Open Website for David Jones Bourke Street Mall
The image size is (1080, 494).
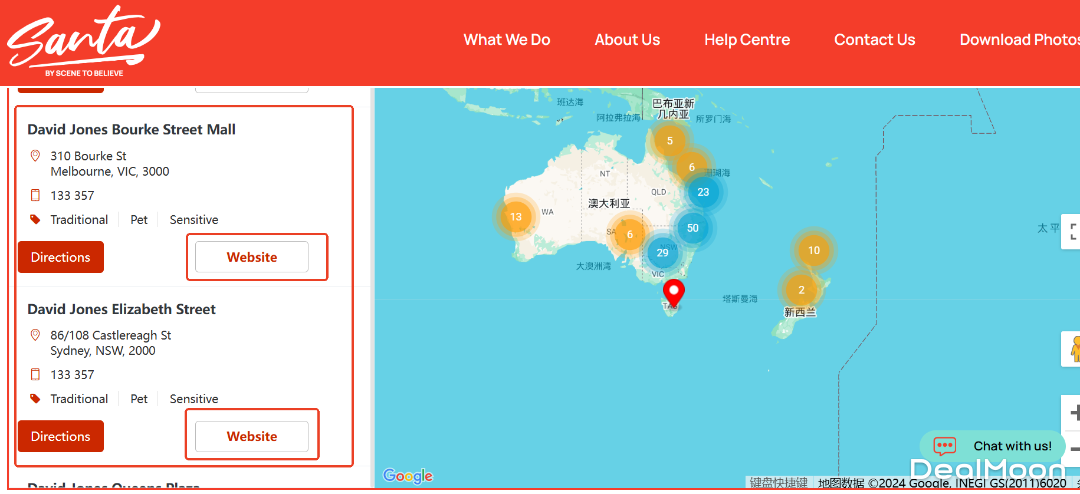click(252, 257)
